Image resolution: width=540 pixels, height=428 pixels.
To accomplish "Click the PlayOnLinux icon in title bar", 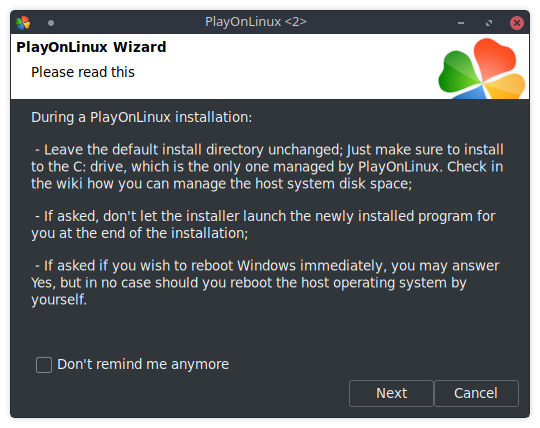I will click(23, 23).
